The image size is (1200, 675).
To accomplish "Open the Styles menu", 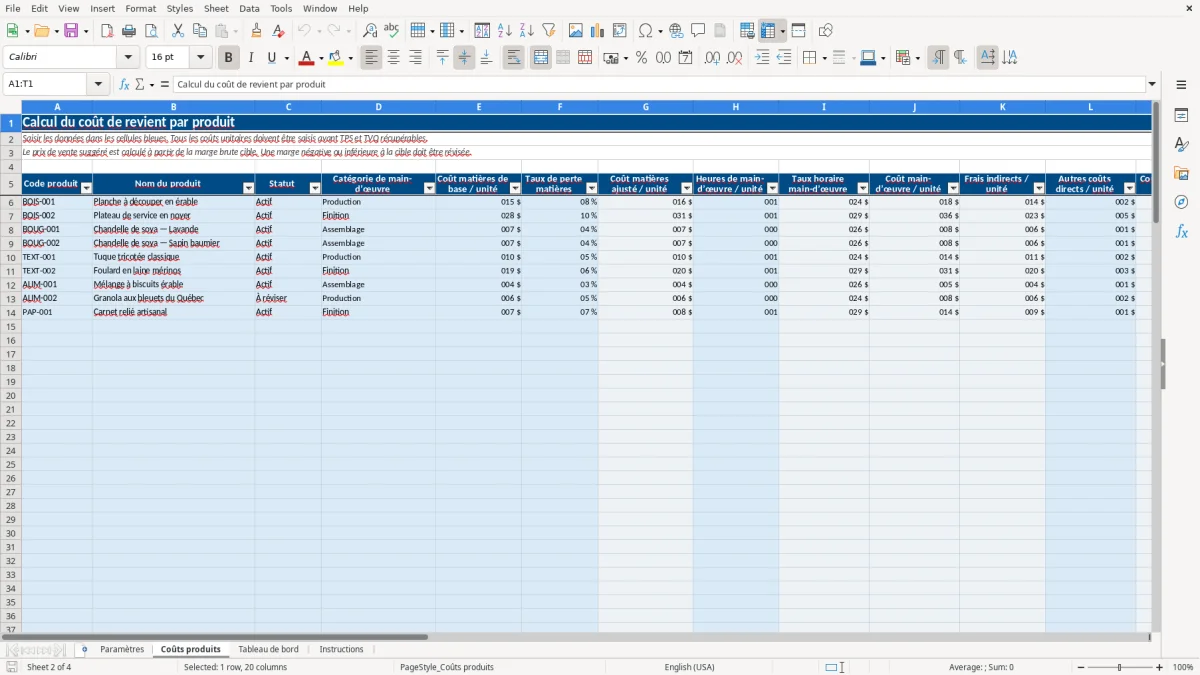I will click(180, 8).
